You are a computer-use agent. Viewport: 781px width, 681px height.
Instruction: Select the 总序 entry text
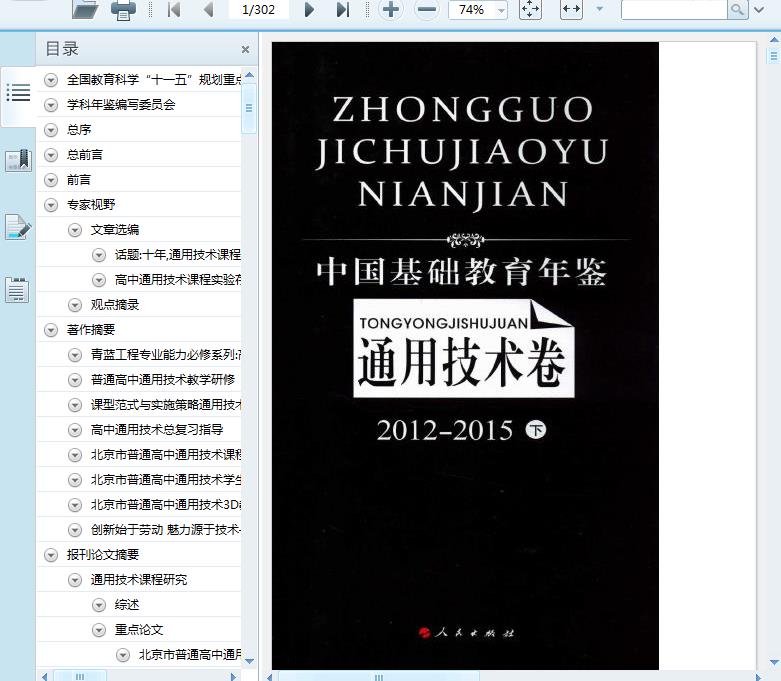(x=79, y=130)
